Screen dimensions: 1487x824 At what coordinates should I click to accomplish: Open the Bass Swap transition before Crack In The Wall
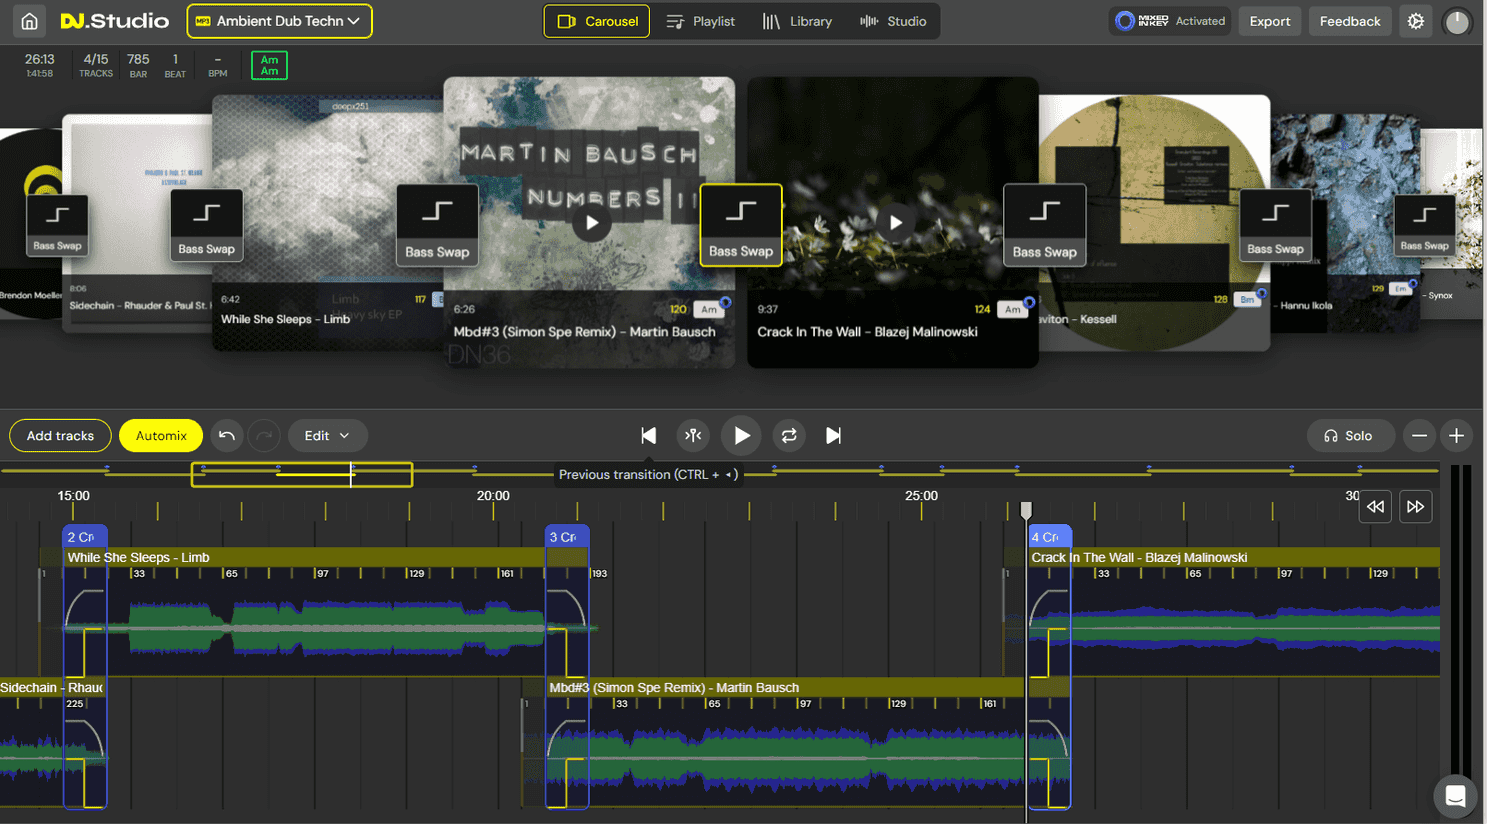[x=741, y=224]
